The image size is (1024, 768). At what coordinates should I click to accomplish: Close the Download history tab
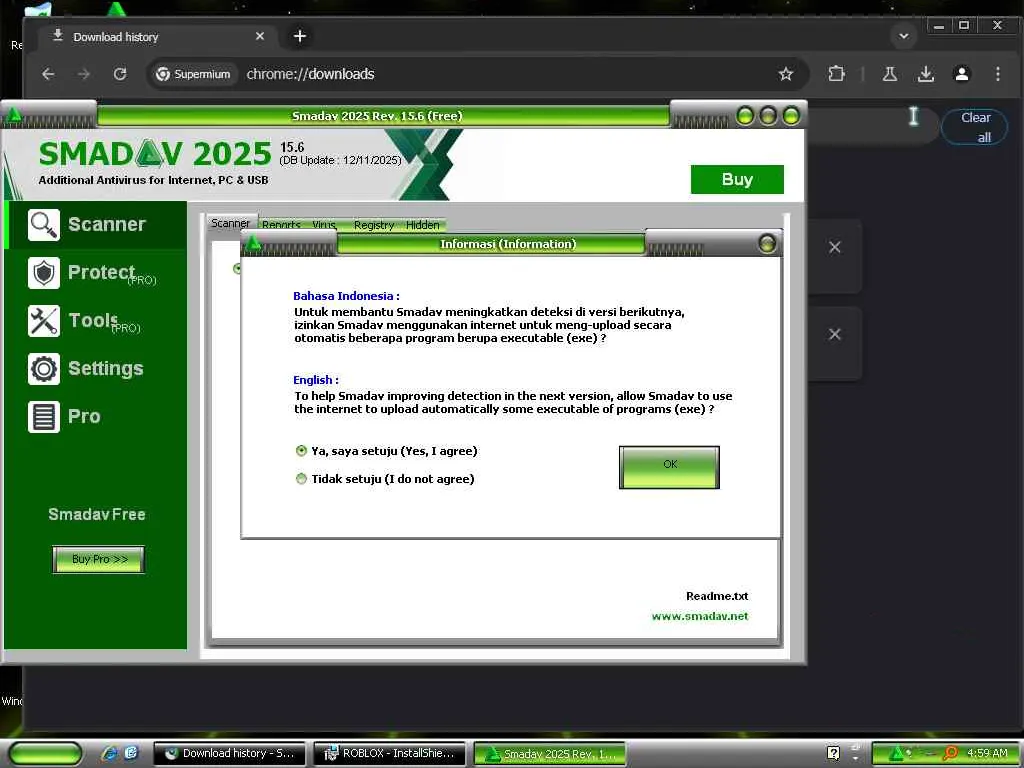(260, 36)
